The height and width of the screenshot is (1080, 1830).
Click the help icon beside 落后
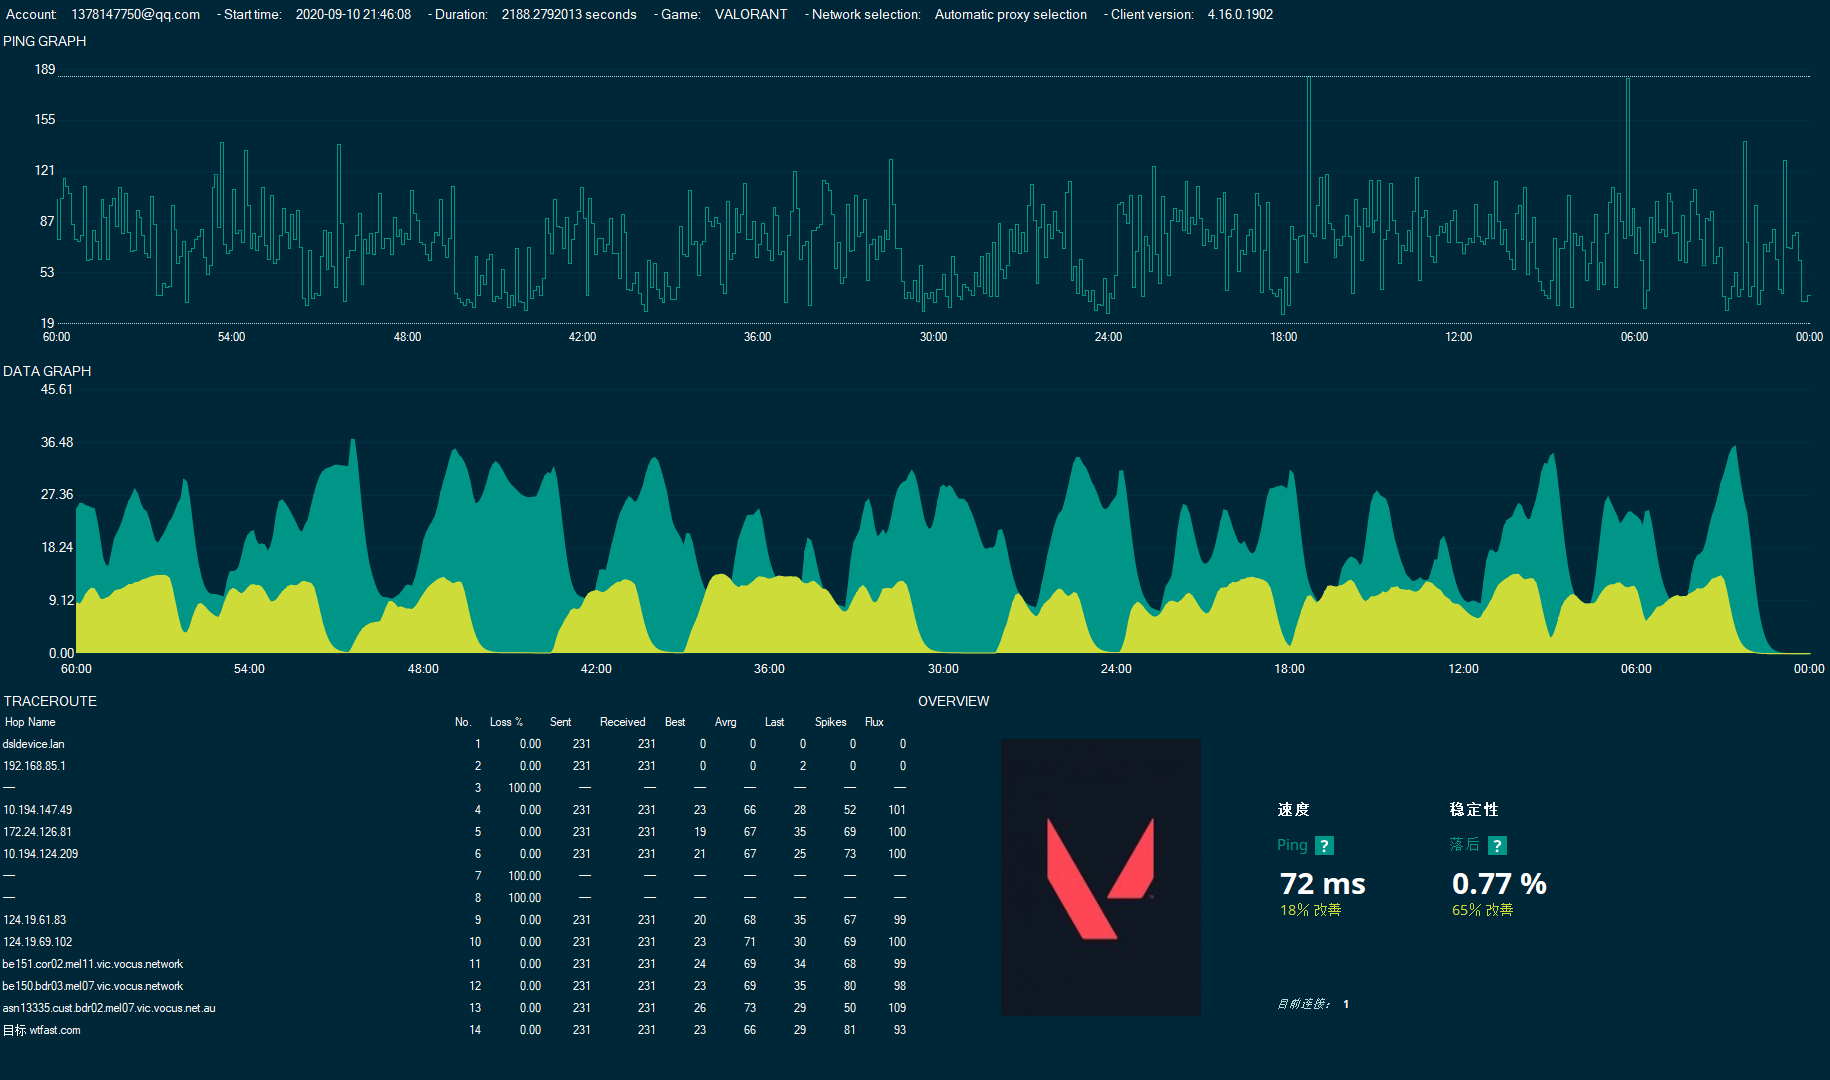click(x=1497, y=846)
